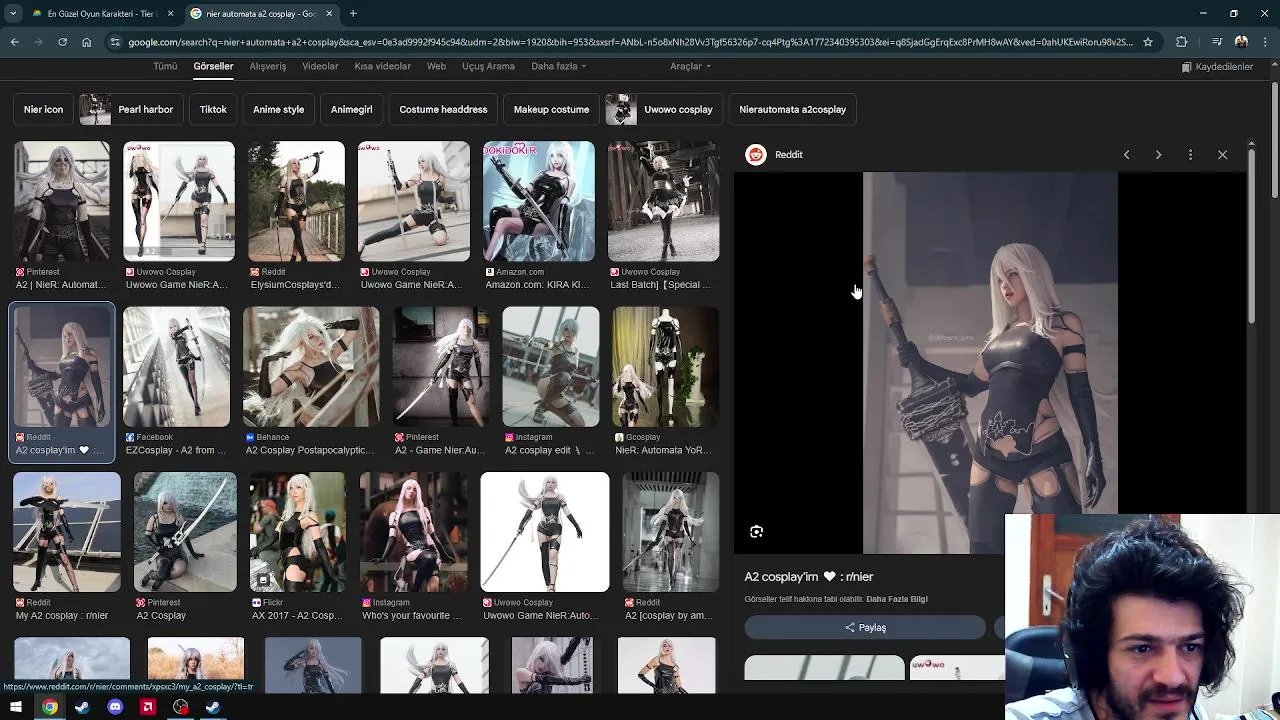Screen dimensions: 1280x720
Task: Open Pinterest A2 NieR Automata thumbnail
Action: [61, 201]
